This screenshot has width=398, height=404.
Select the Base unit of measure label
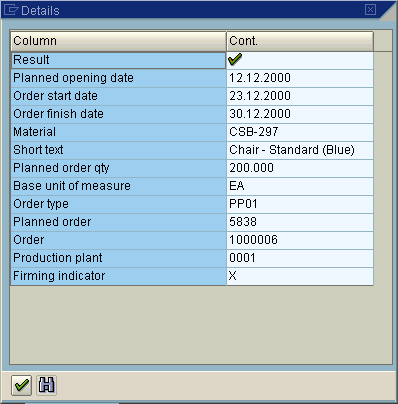[118, 186]
